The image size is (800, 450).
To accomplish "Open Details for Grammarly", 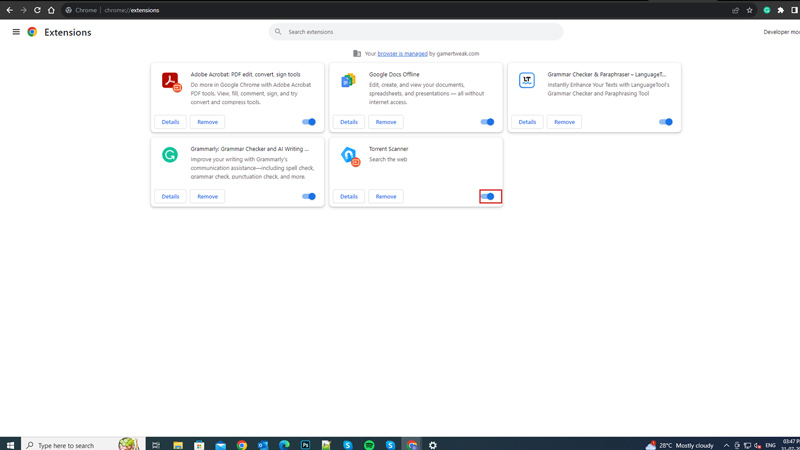I will pos(170,196).
